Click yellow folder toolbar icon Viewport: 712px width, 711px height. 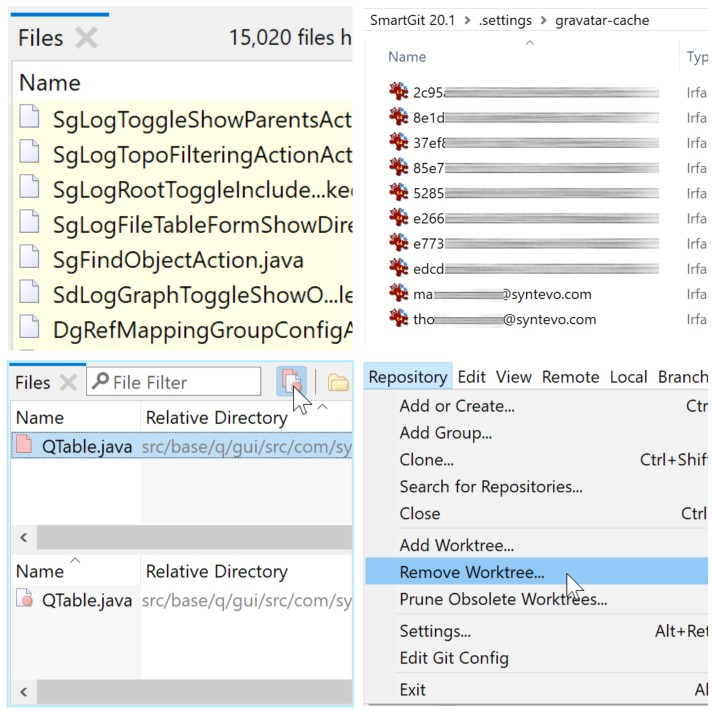tap(338, 382)
